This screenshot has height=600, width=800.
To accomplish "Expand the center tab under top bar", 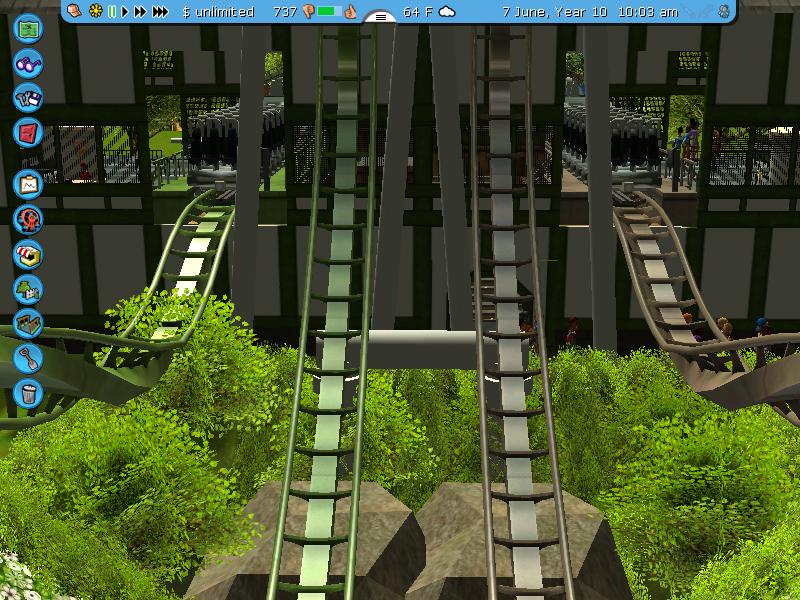I will (x=381, y=17).
